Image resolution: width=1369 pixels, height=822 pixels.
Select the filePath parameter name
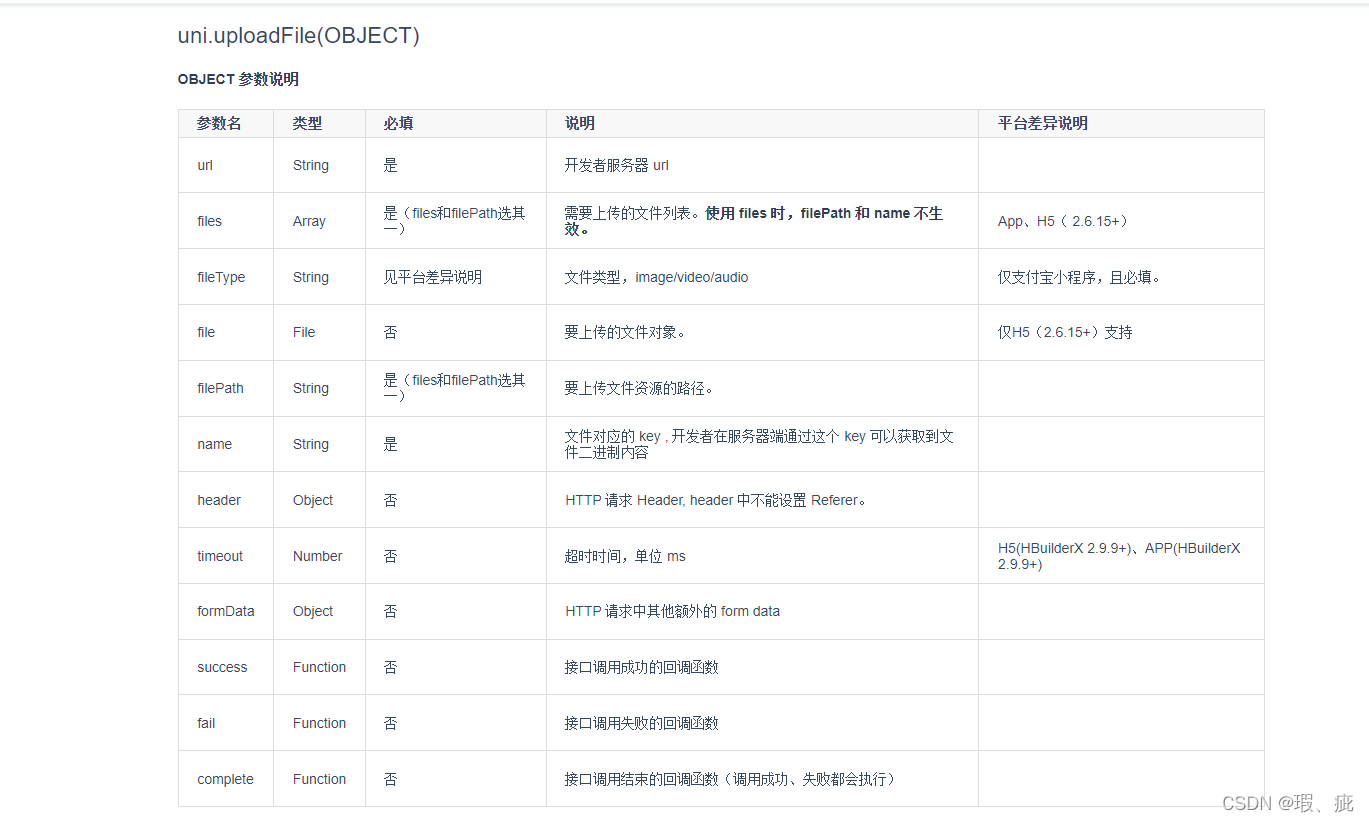[x=219, y=388]
